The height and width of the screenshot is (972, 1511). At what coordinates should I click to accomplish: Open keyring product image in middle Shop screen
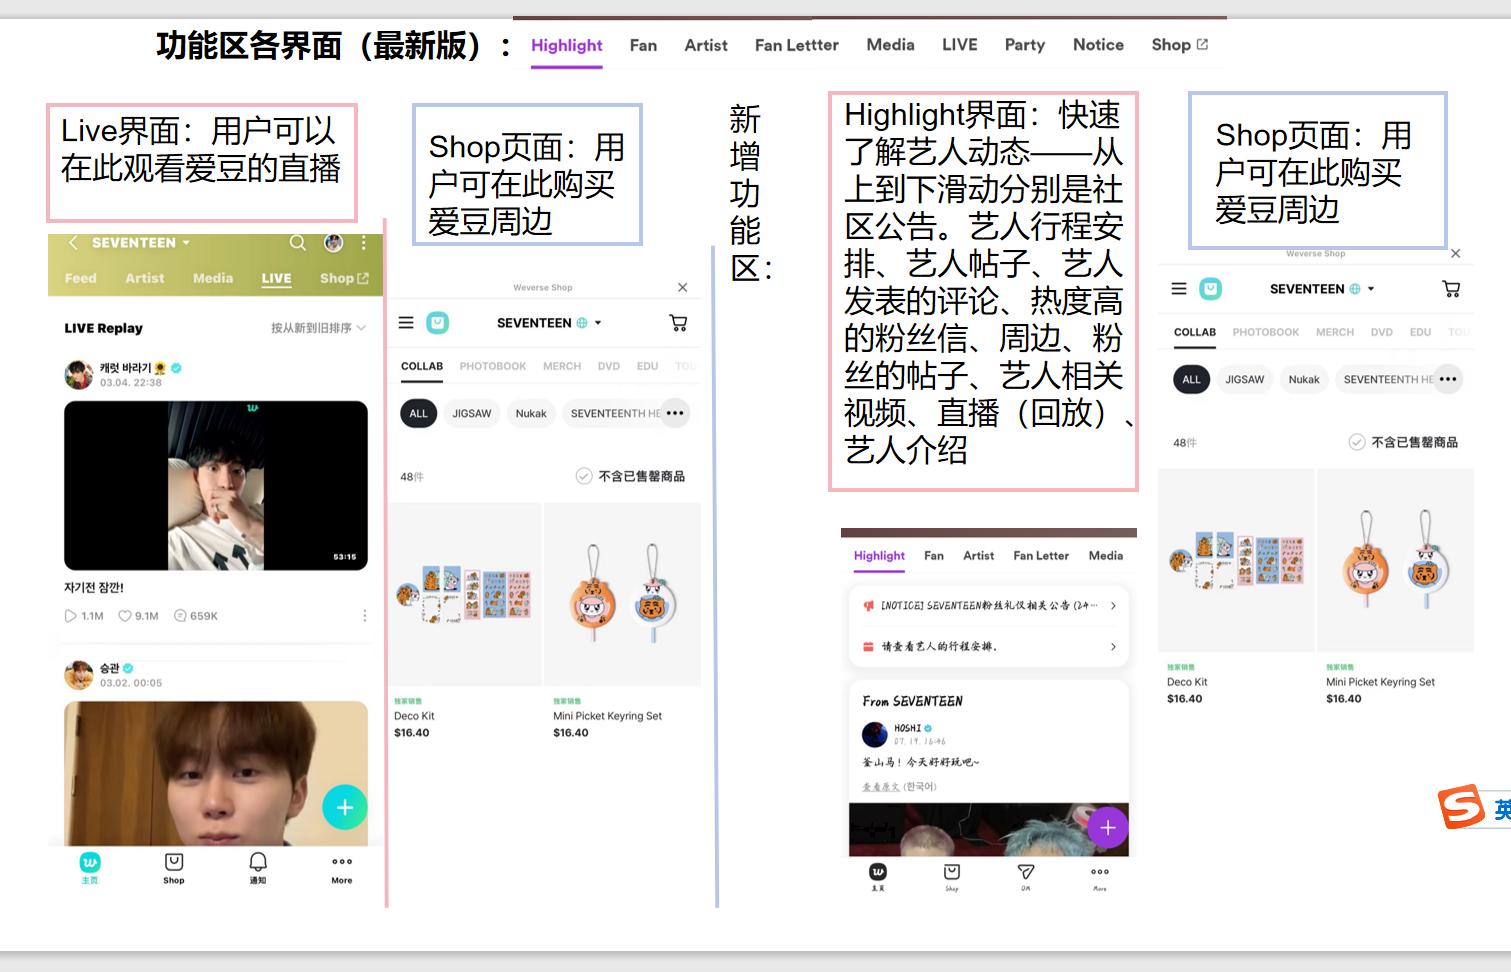point(622,594)
